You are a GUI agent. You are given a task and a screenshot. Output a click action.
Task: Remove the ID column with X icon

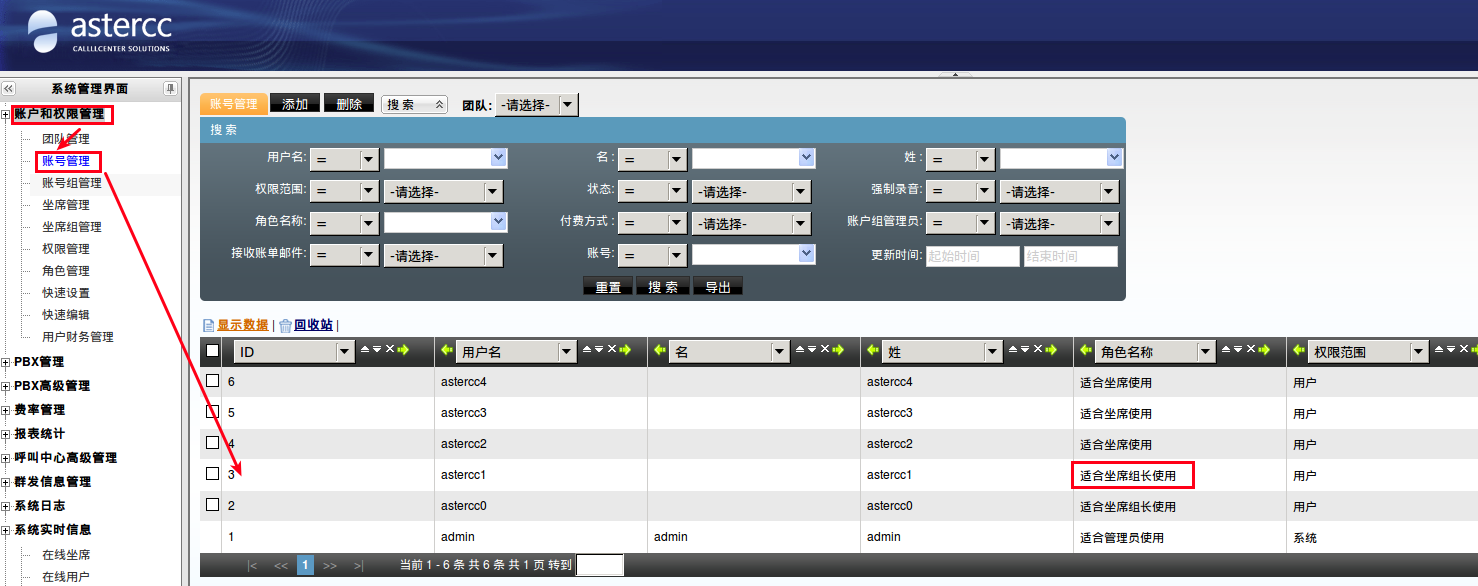pos(390,350)
